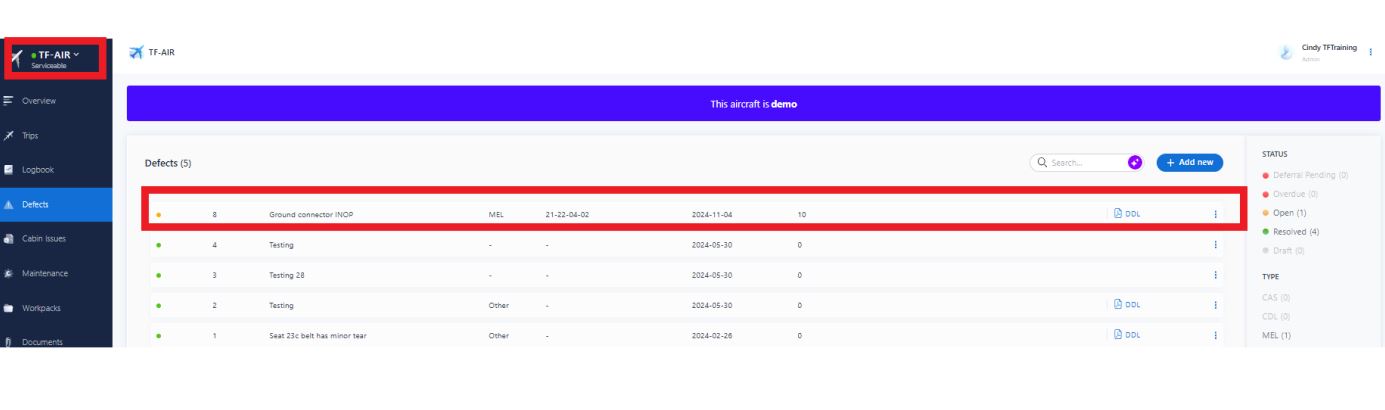Open options menu for defect 2 Testing row
This screenshot has height=410, width=1385.
point(1216,305)
